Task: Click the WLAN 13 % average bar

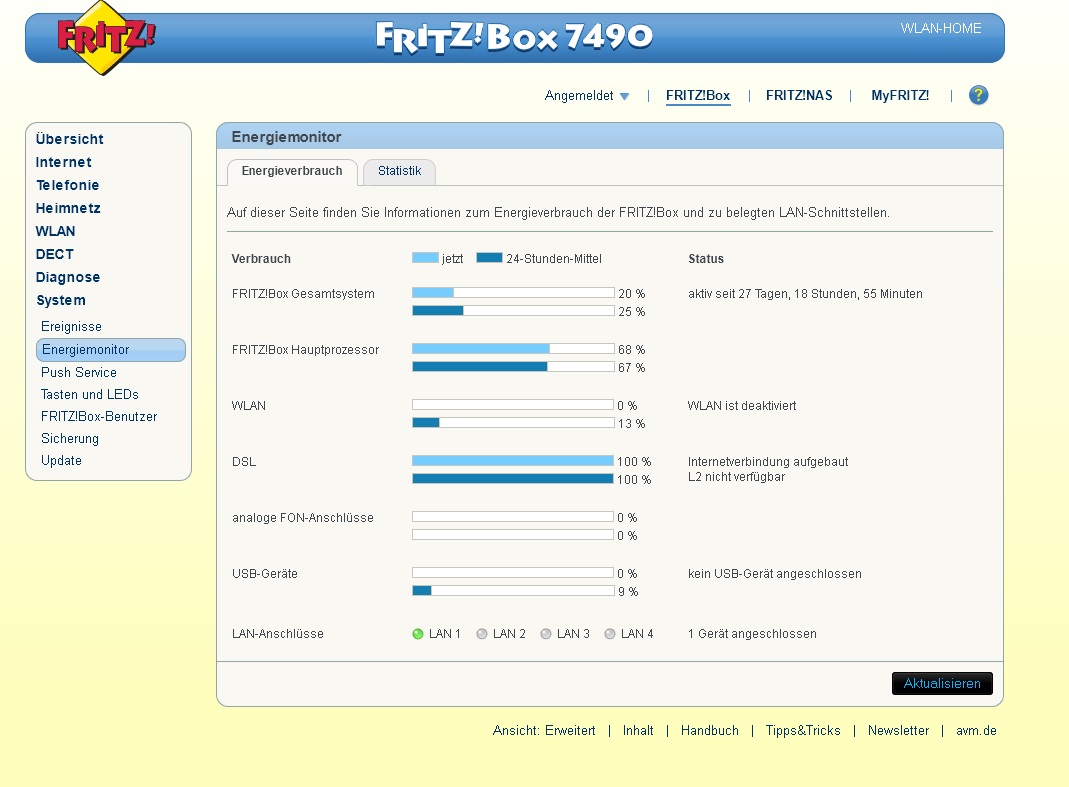Action: pyautogui.click(x=513, y=422)
